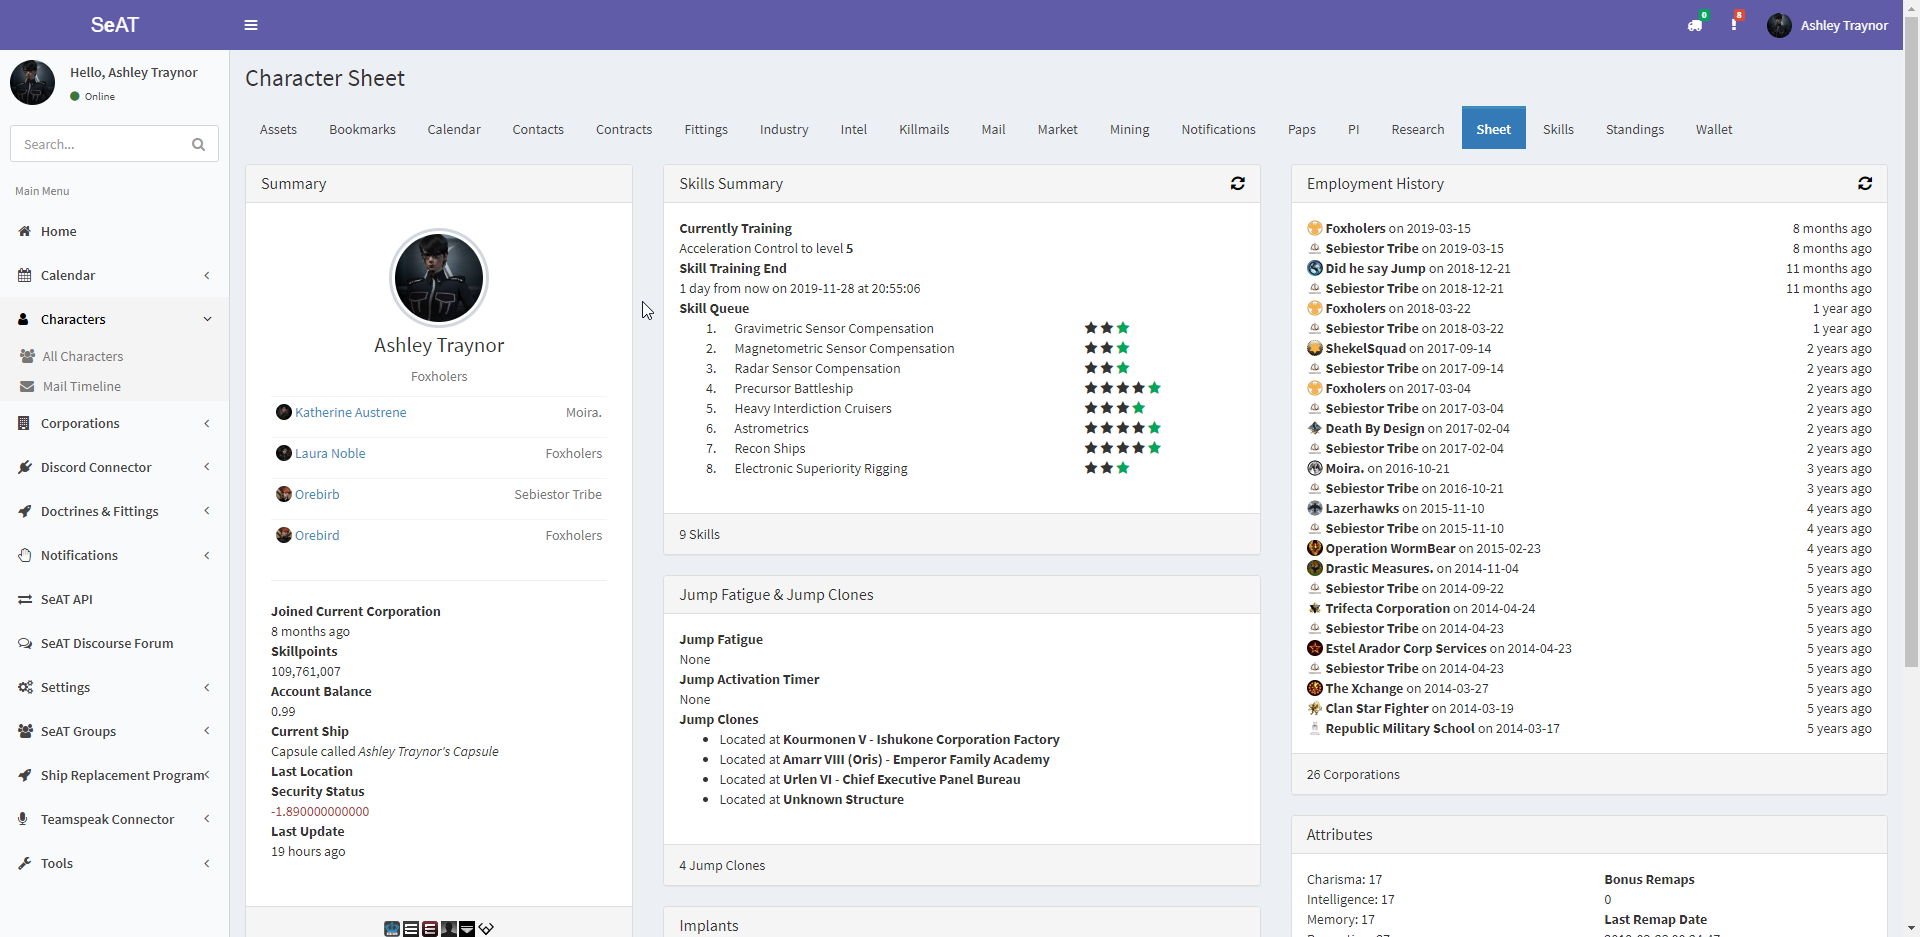
Task: Click the Tools wrench icon in the sidebar
Action: click(24, 863)
